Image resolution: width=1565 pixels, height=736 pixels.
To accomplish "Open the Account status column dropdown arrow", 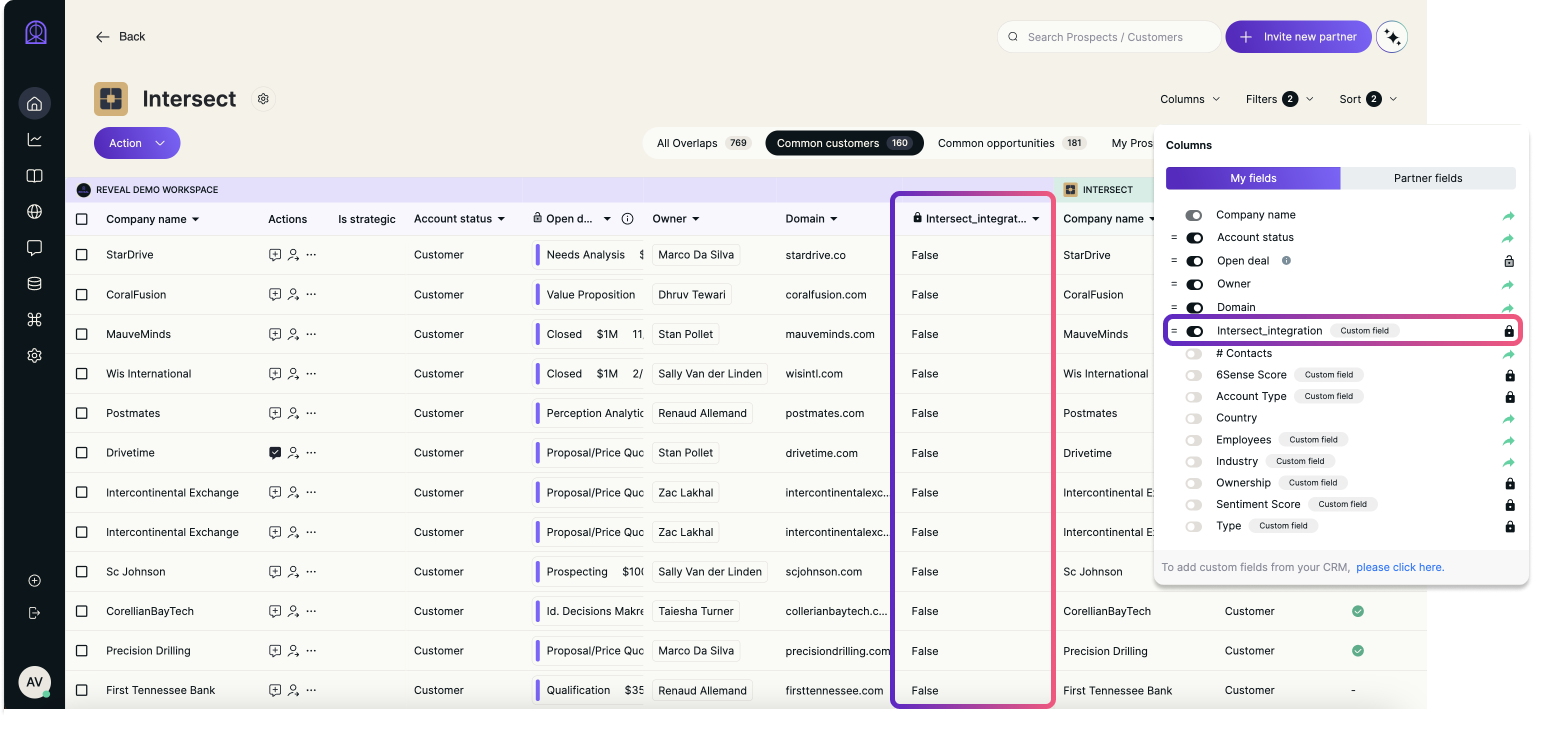I will pyautogui.click(x=501, y=219).
